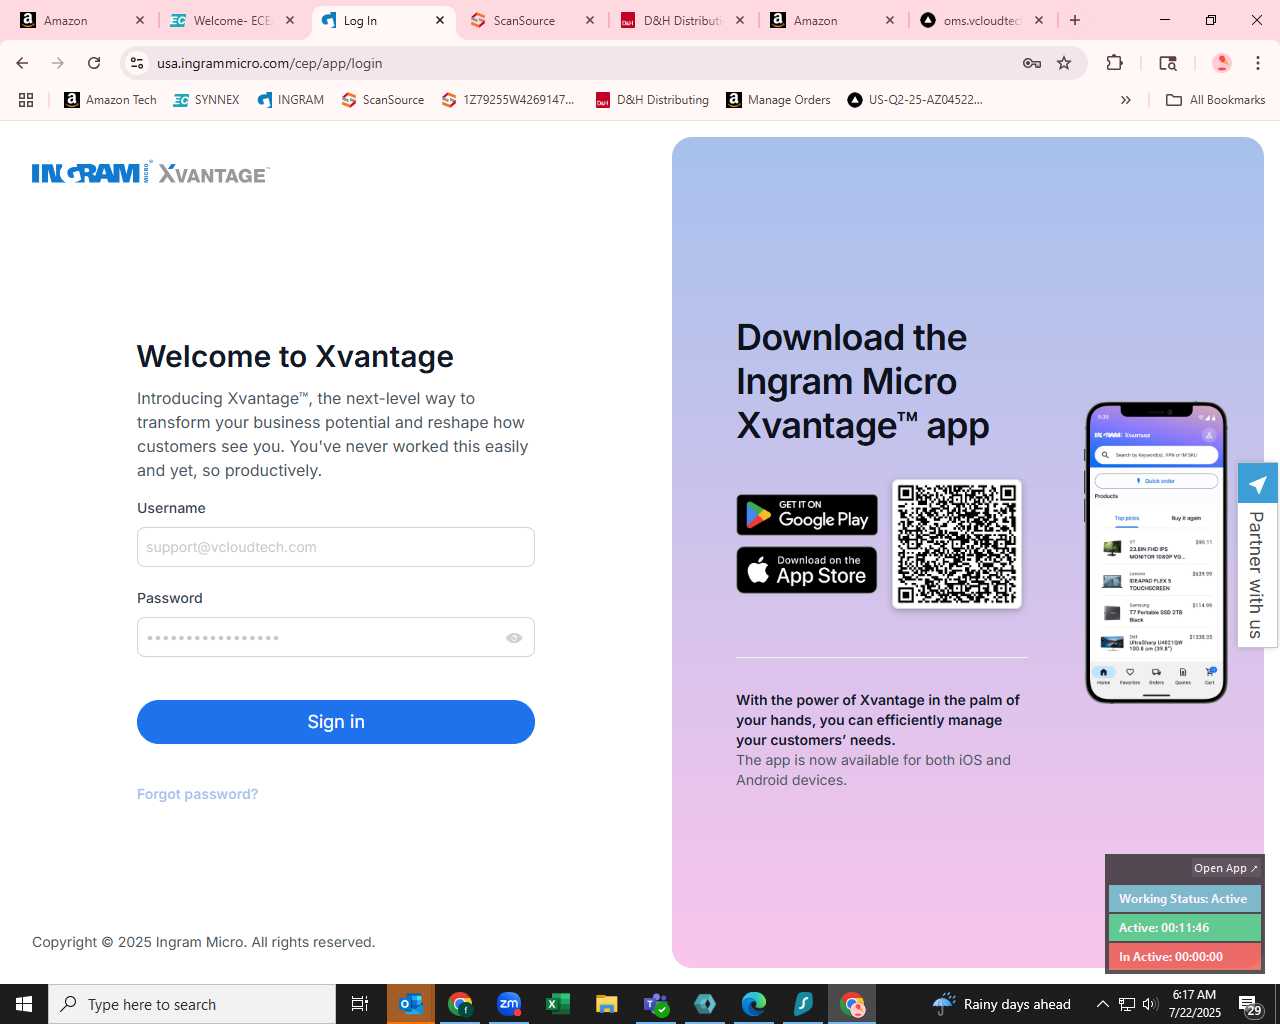Viewport: 1280px width, 1024px height.
Task: Open Download on the App Store badge
Action: click(807, 570)
